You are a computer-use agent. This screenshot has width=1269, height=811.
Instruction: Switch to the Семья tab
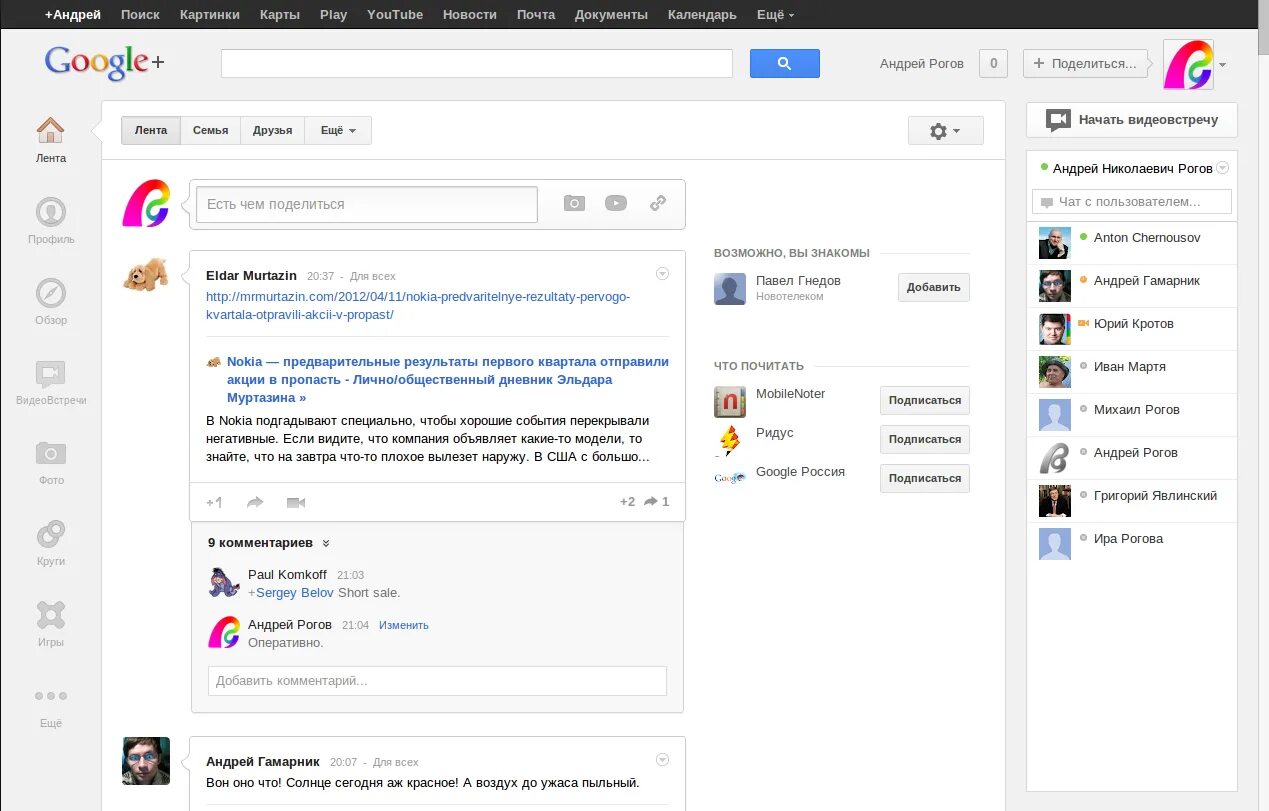click(x=210, y=130)
